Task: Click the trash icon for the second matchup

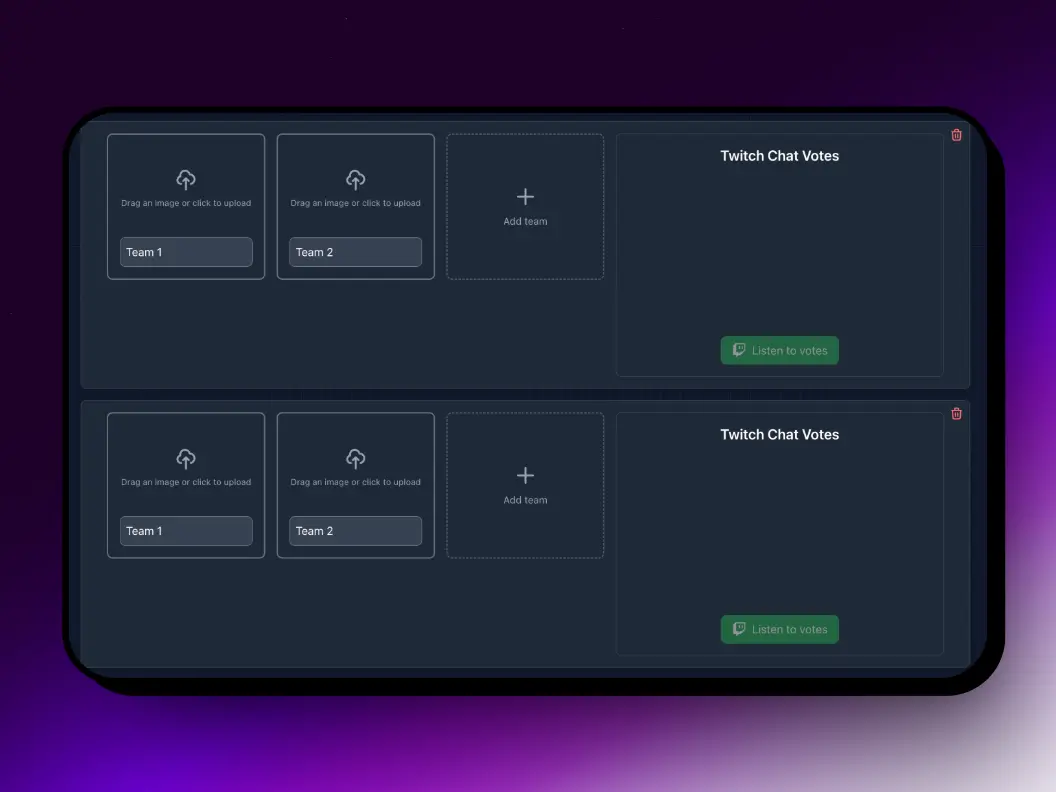Action: click(x=956, y=413)
